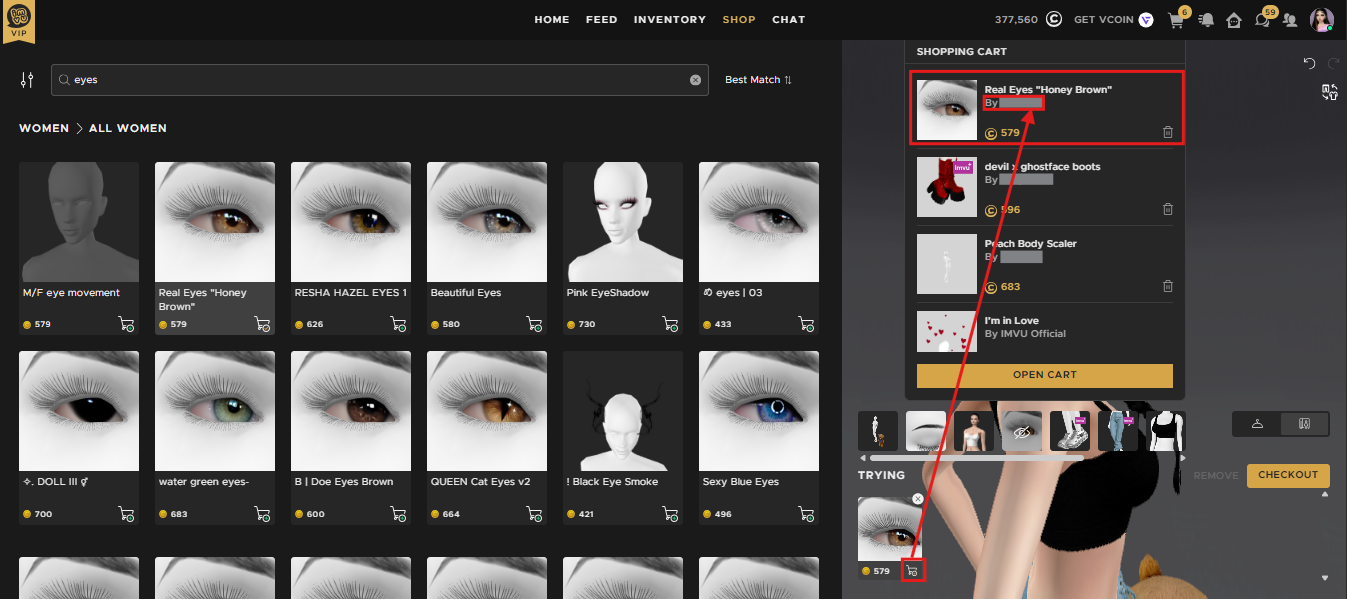Viewport: 1347px width, 599px height.
Task: Clear the eyes search text
Action: tap(695, 80)
